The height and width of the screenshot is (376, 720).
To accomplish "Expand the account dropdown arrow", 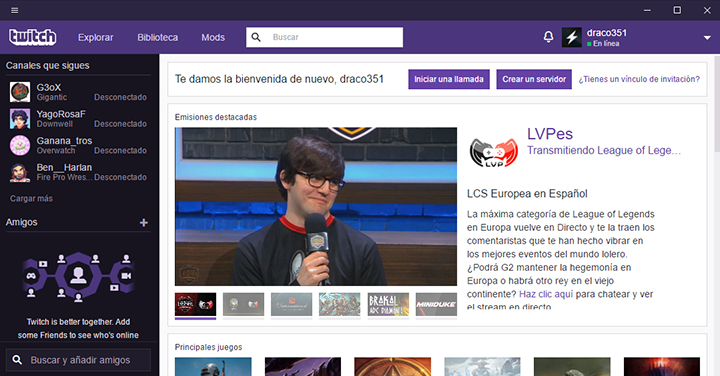I will 707,38.
